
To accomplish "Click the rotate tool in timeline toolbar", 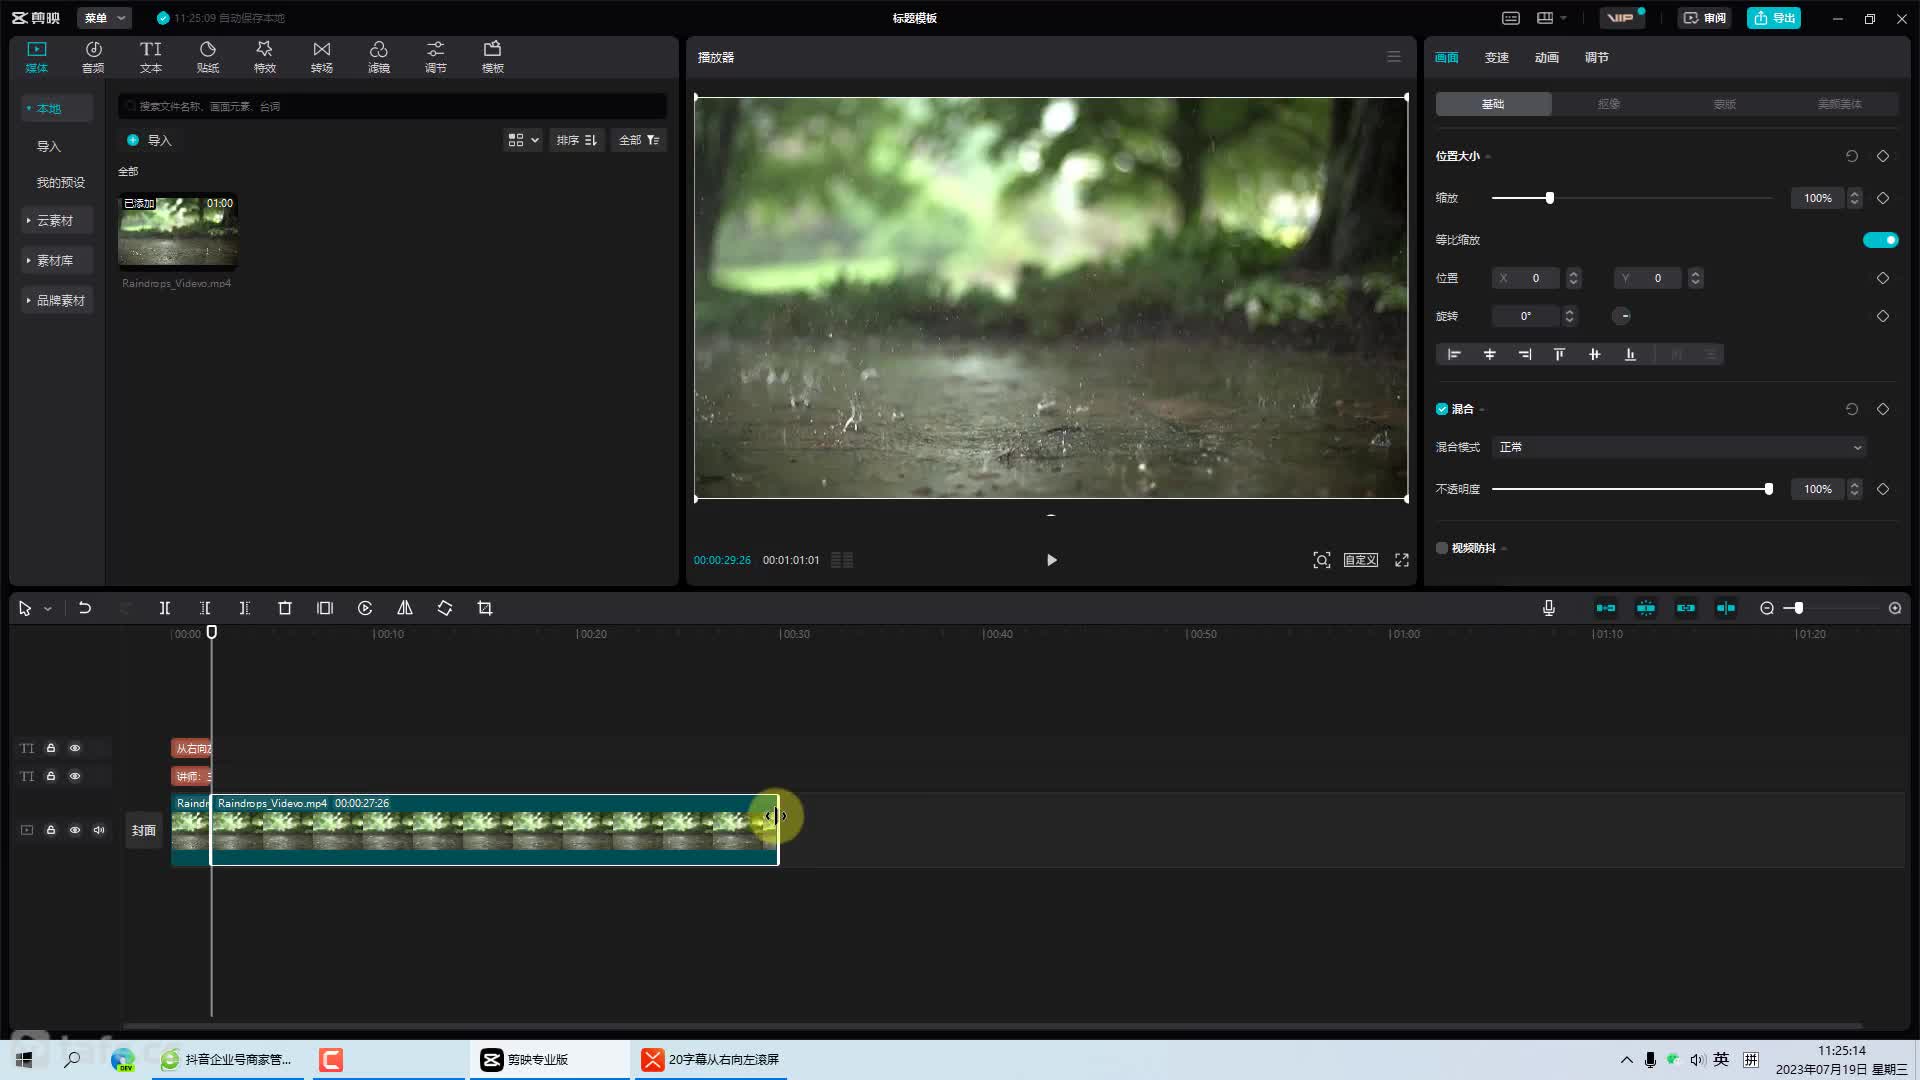I will point(445,608).
